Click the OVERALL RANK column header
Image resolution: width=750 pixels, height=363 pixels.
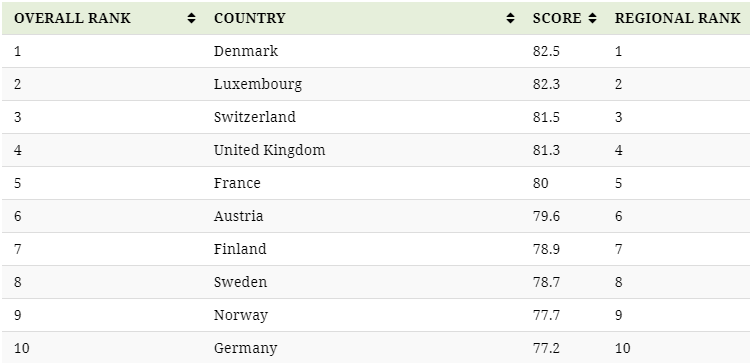click(102, 18)
